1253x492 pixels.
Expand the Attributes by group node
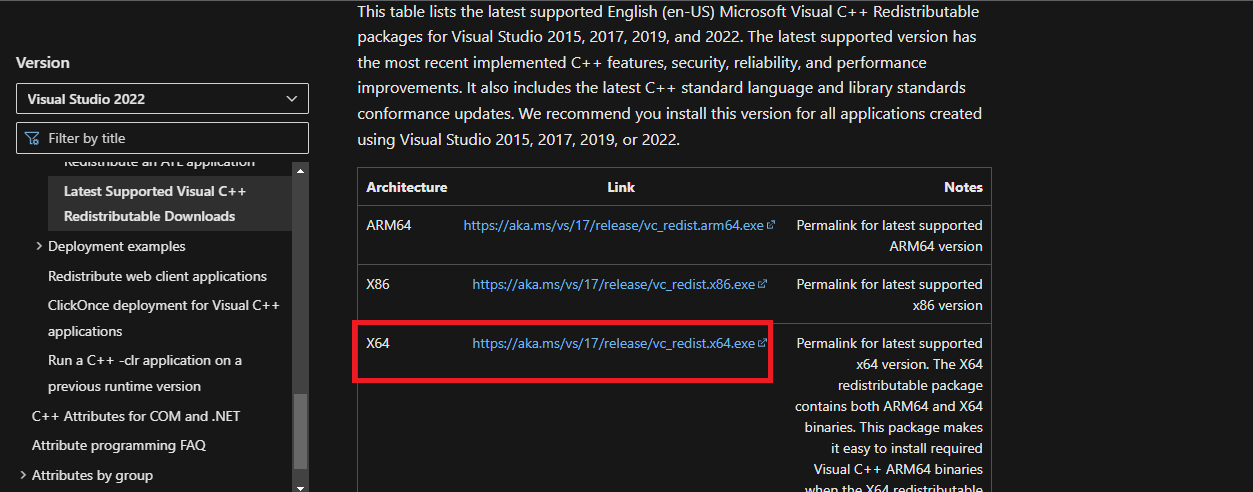(x=23, y=475)
